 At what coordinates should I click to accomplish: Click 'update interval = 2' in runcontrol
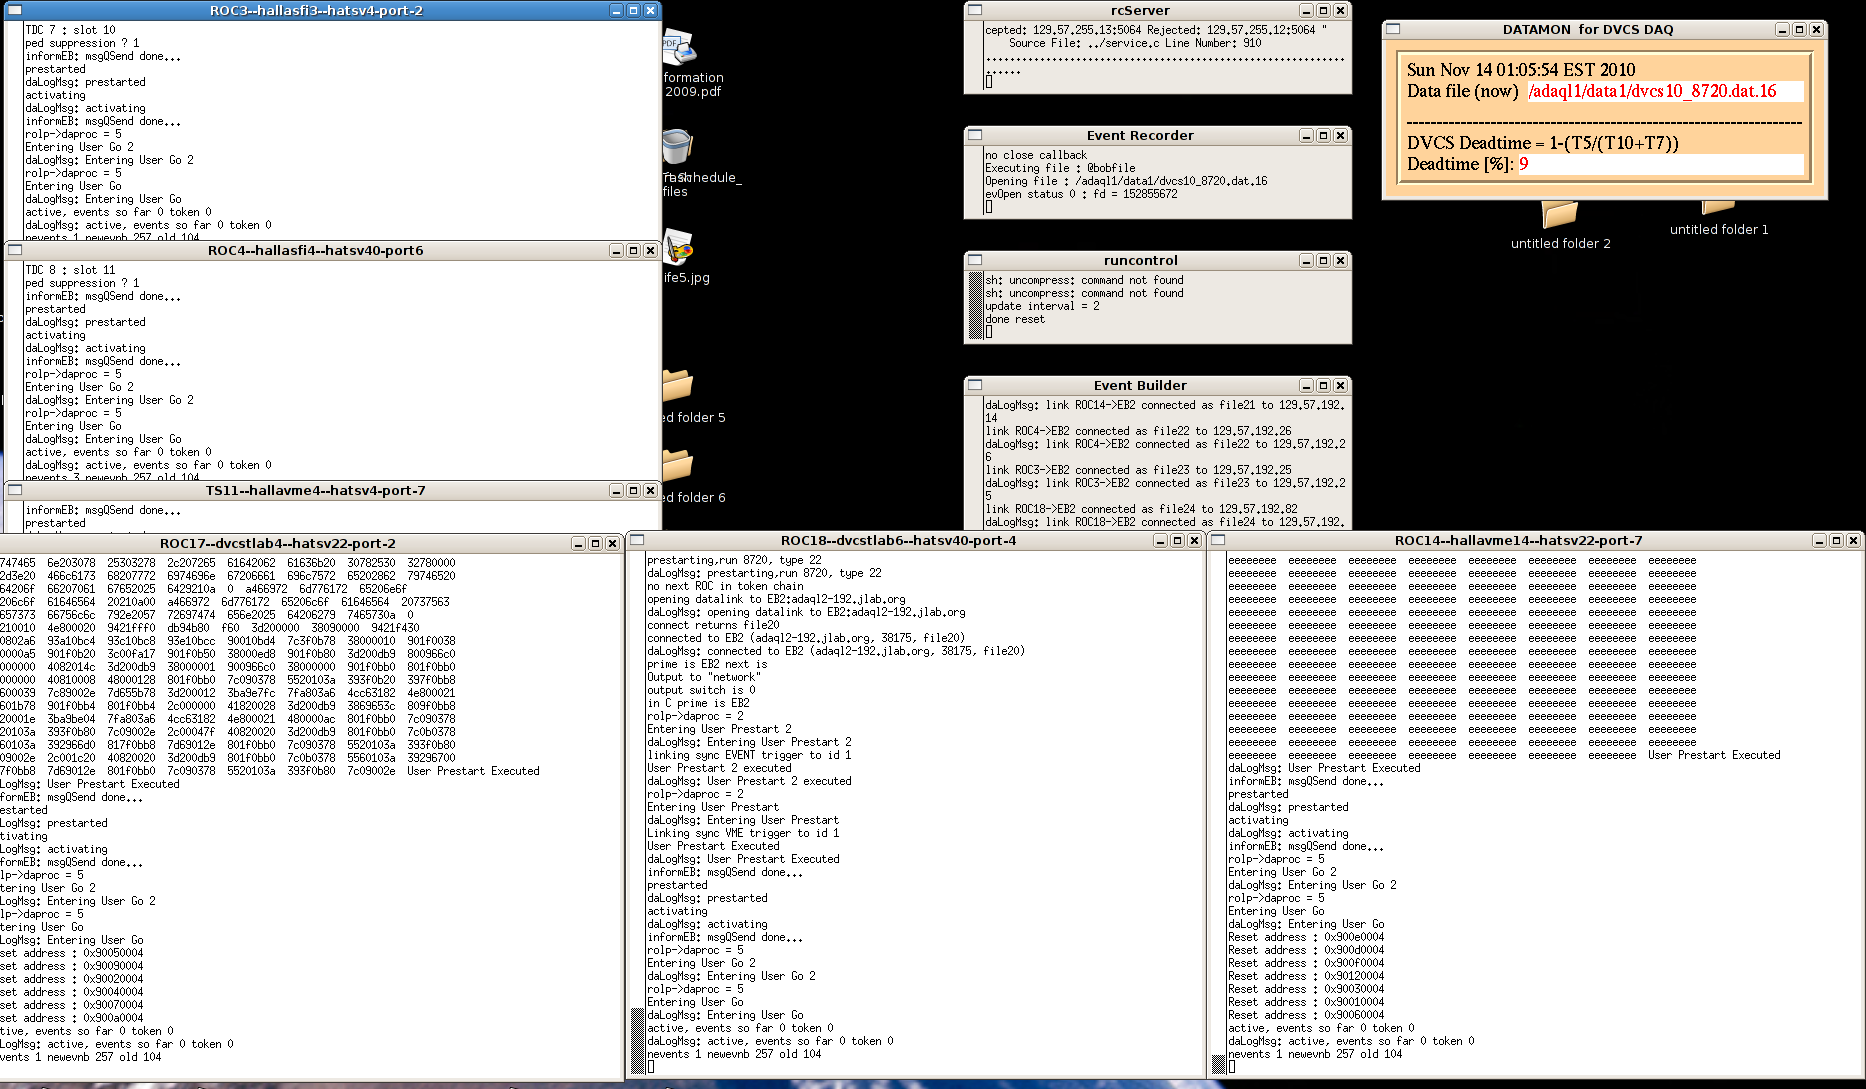click(1042, 306)
